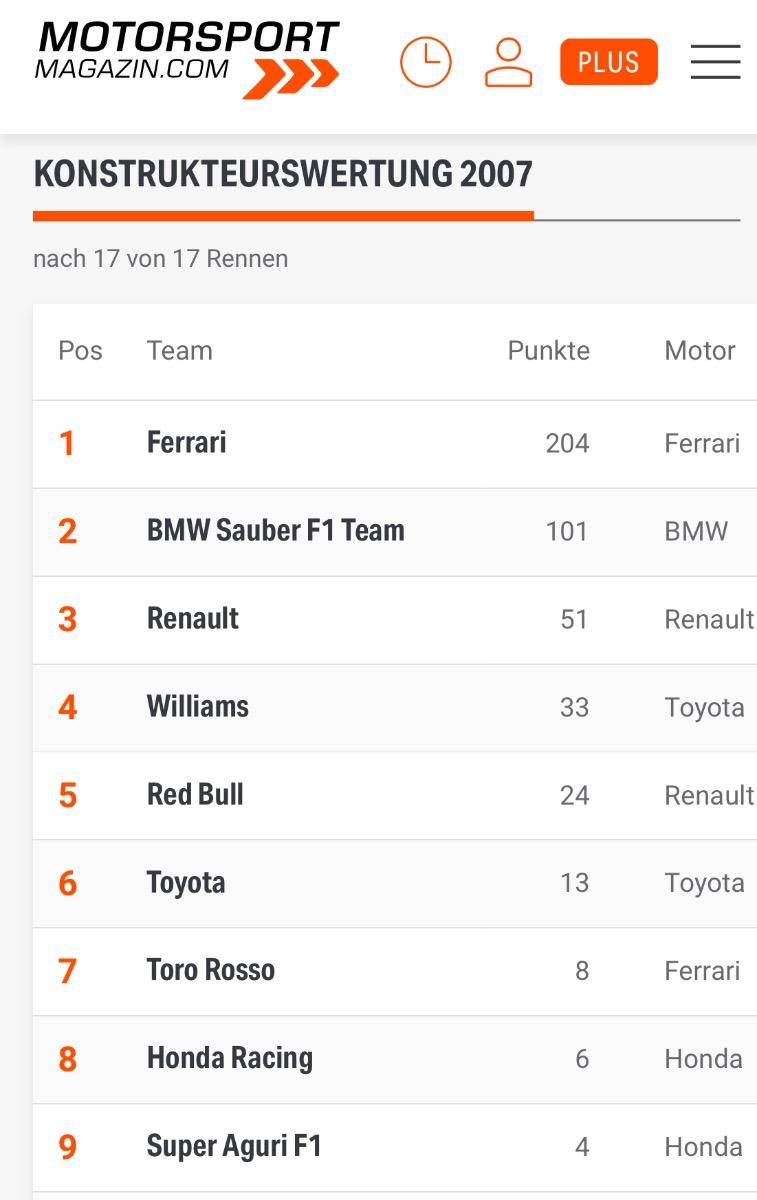The width and height of the screenshot is (757, 1200).
Task: Open the clock live ticker icon
Action: click(426, 62)
